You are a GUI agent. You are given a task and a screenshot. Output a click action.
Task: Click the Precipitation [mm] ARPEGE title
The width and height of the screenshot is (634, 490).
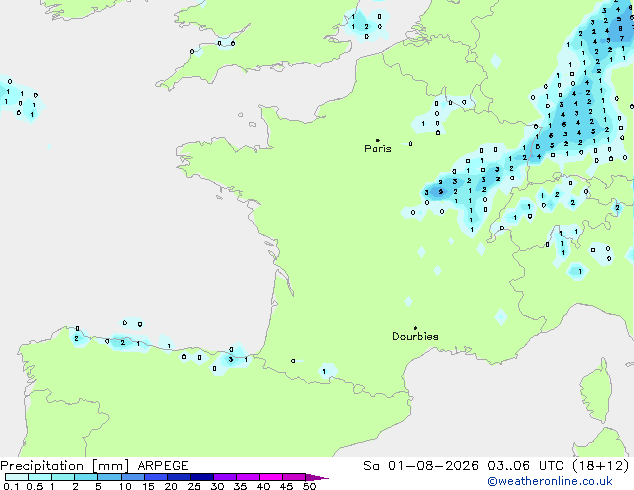pos(94,466)
